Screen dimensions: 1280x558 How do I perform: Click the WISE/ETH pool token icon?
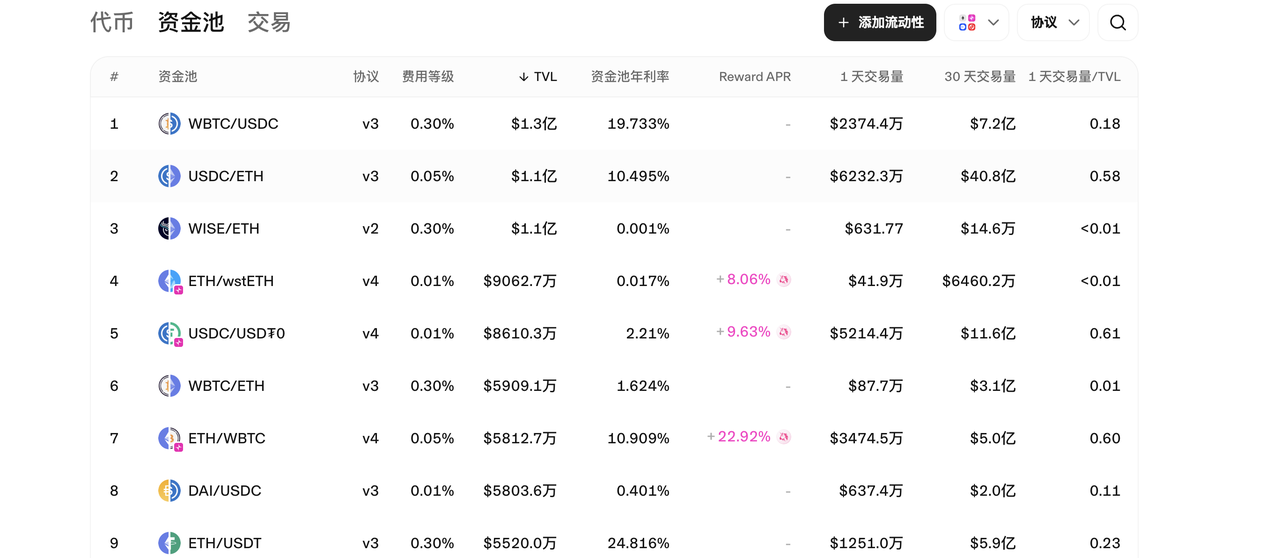[x=169, y=228]
